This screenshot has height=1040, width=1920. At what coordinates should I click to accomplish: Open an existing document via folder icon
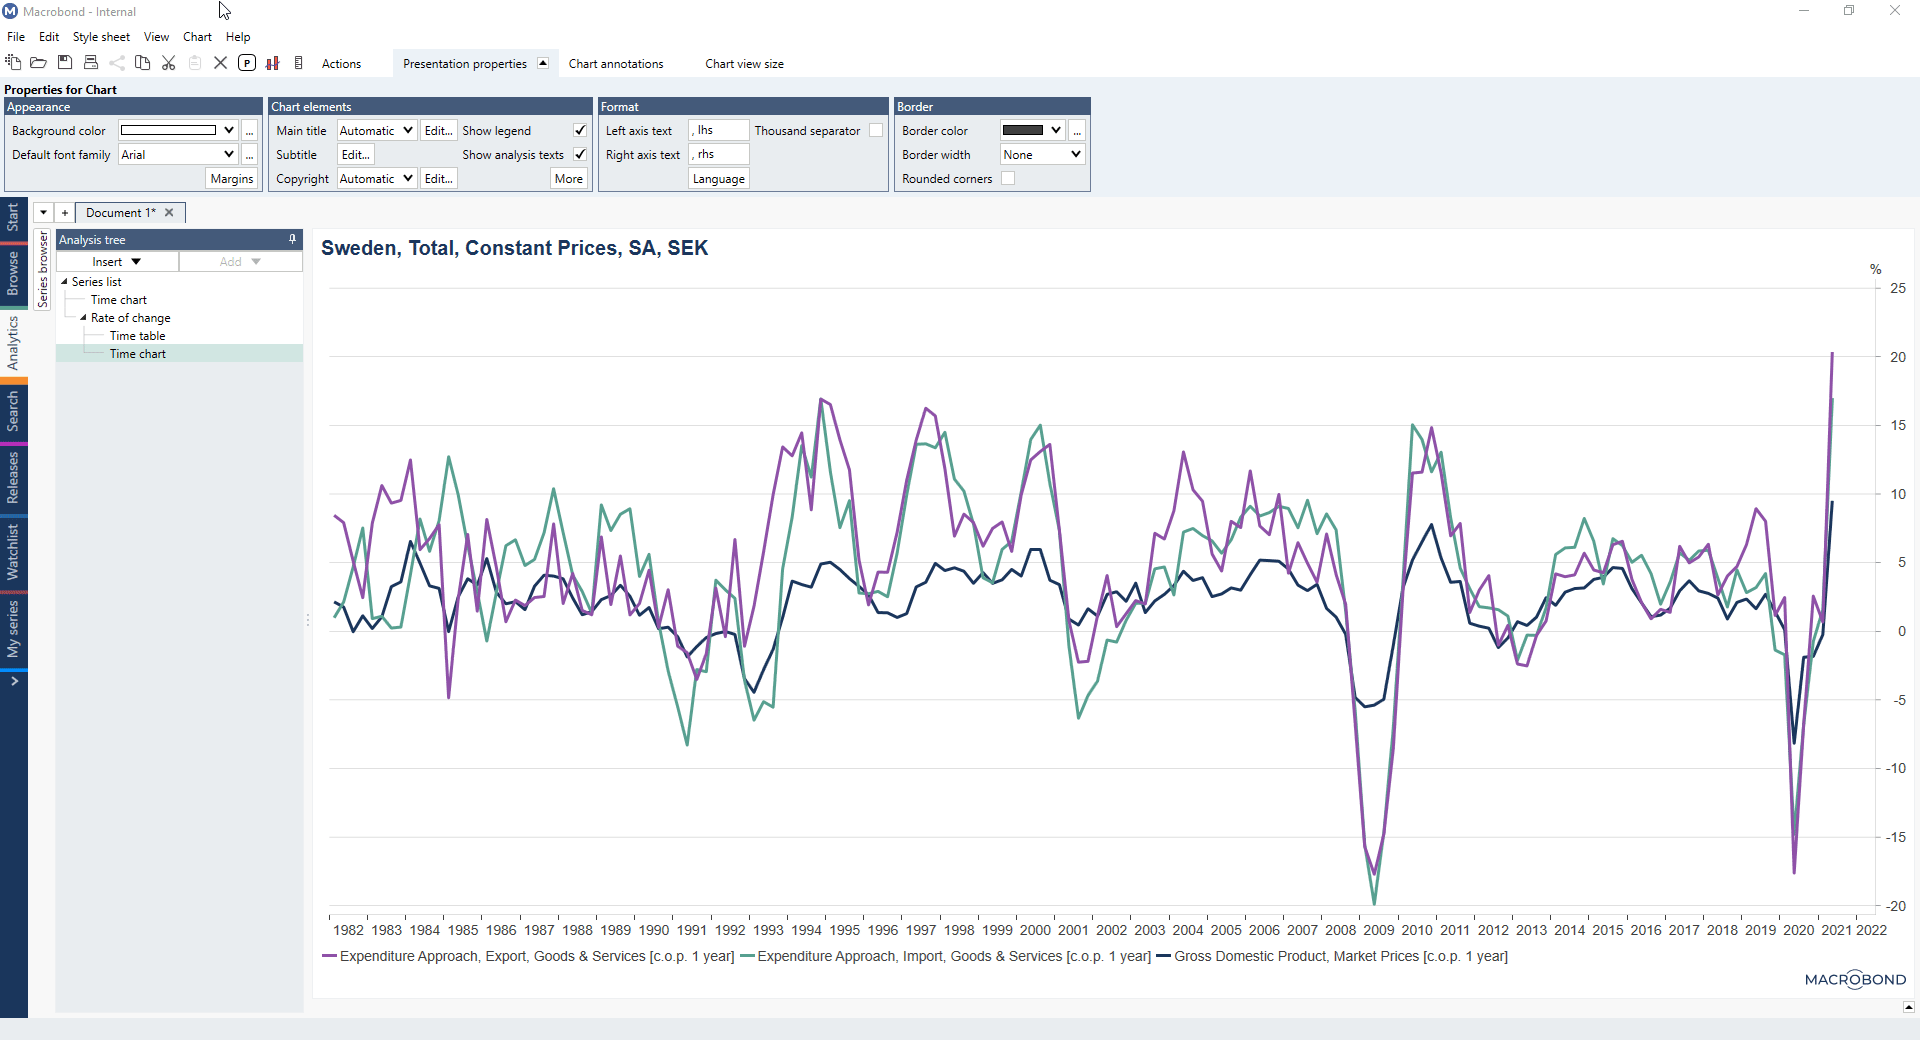[39, 62]
